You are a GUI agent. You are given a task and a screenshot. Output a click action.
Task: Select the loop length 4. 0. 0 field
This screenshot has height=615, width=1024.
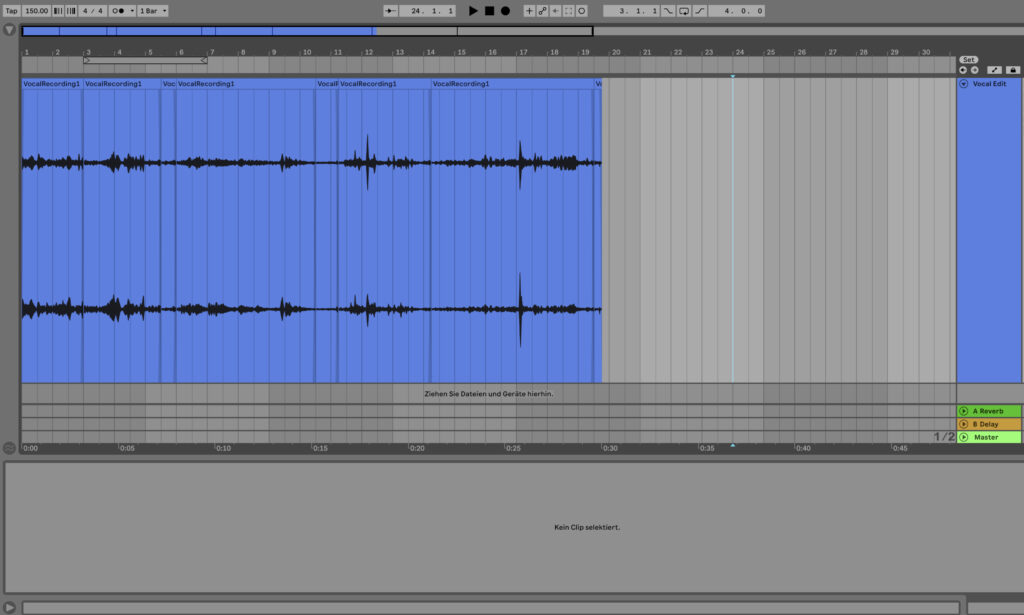(x=737, y=11)
